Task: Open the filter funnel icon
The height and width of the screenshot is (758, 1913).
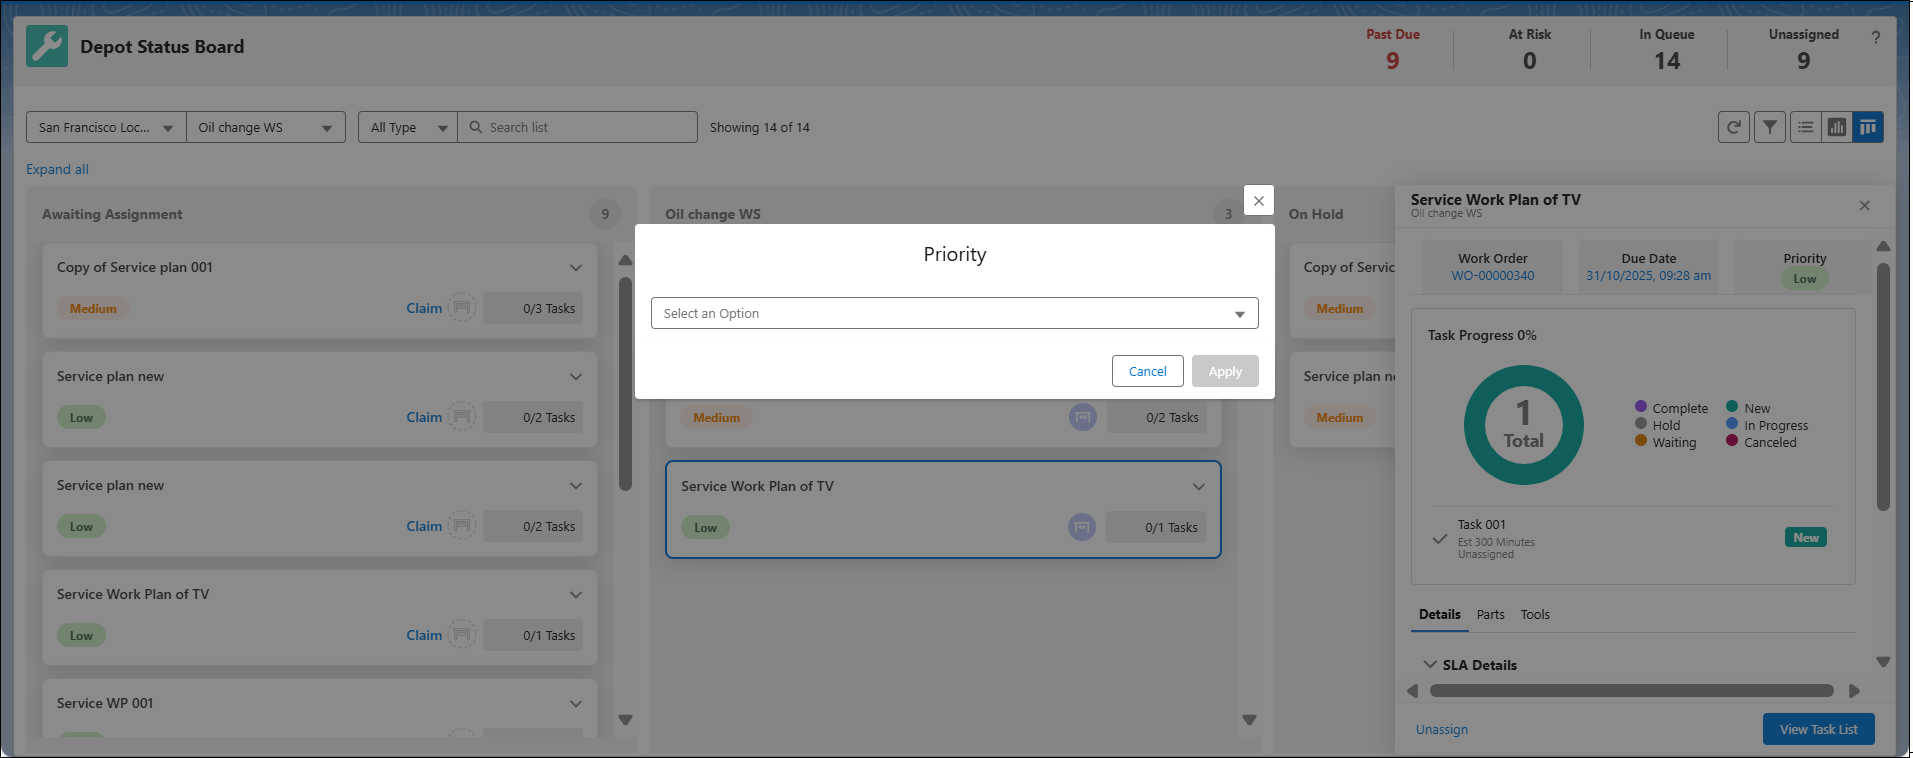Action: coord(1770,127)
